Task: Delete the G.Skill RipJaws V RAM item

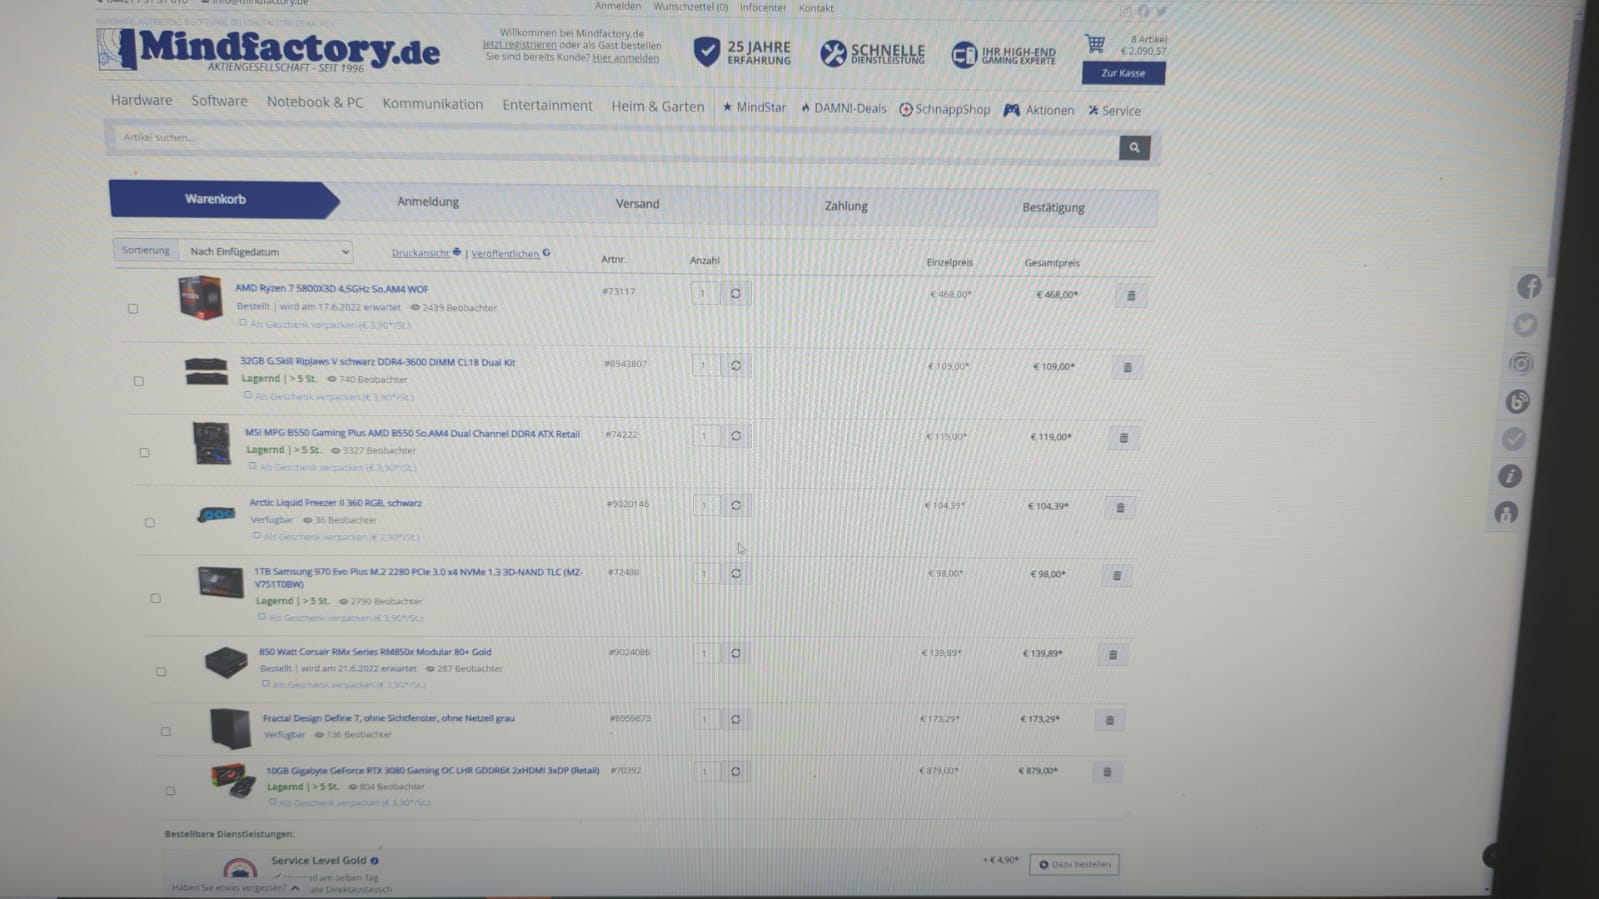Action: coord(1127,368)
